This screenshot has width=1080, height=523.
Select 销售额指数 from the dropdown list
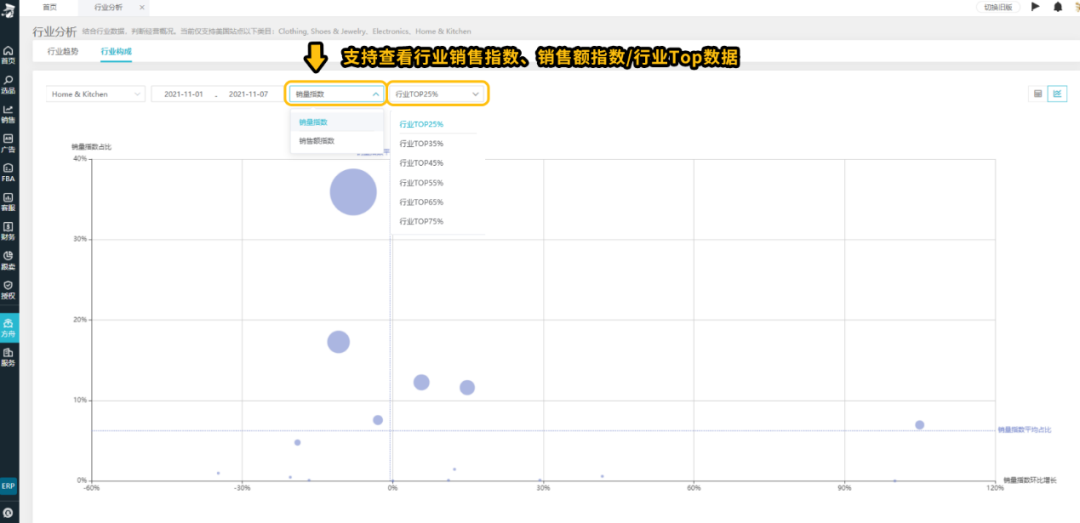[316, 141]
